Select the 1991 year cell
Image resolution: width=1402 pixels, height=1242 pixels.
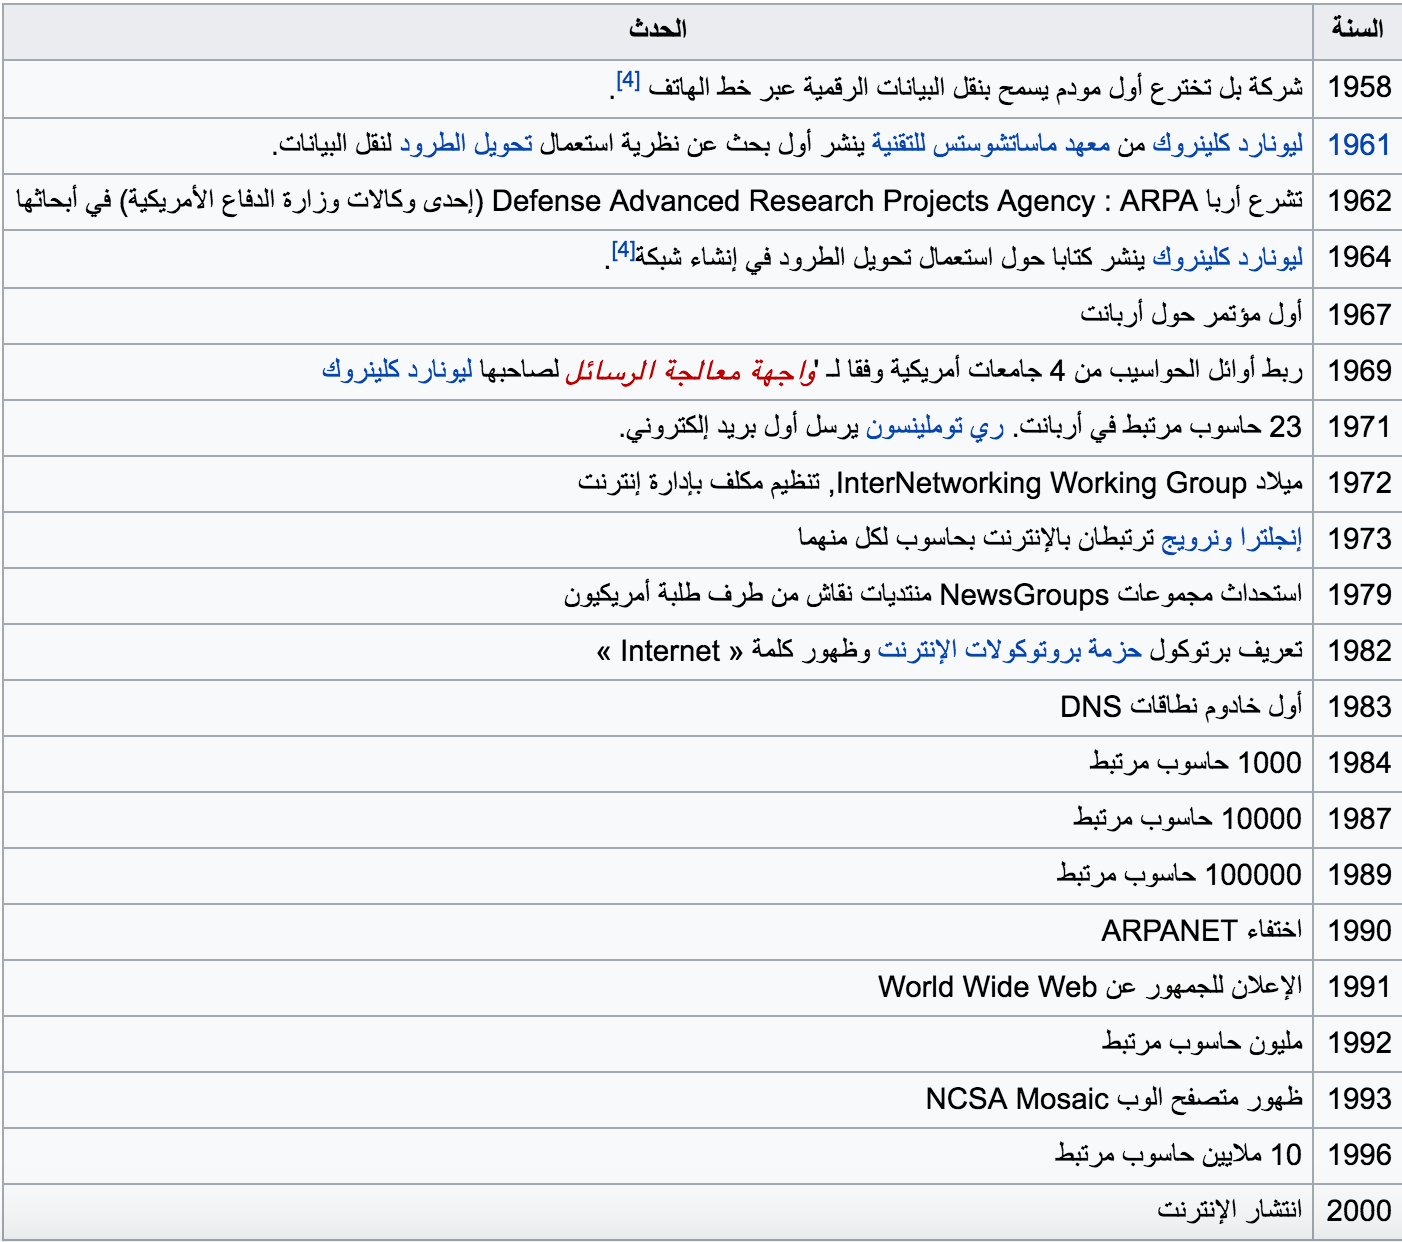coord(1359,987)
